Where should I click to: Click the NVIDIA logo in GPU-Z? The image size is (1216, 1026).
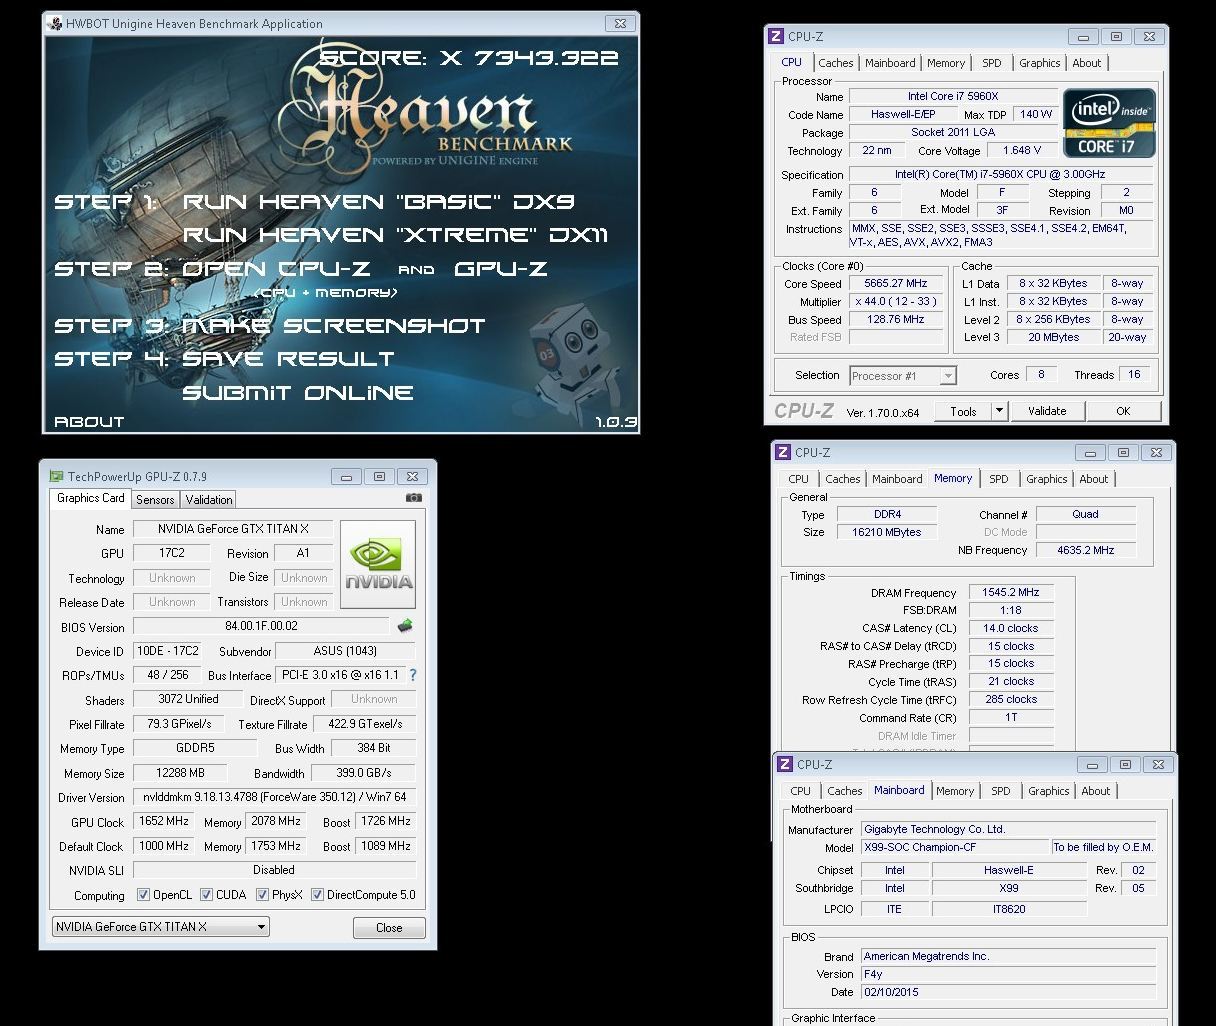click(378, 564)
